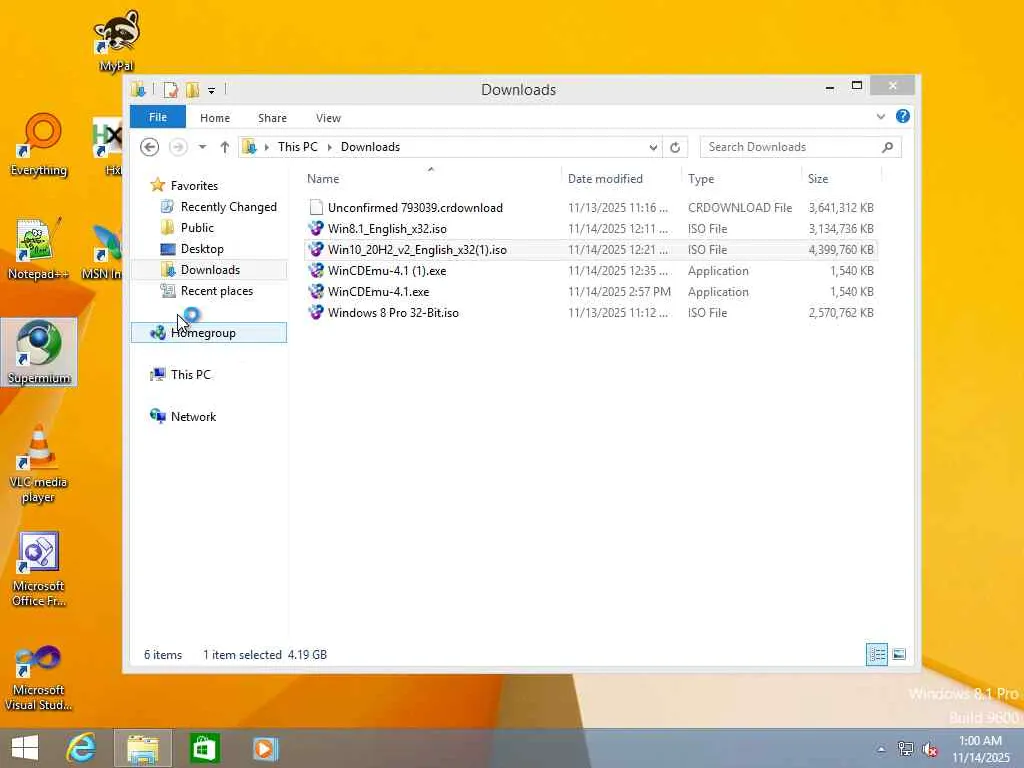Click File Explorer on the taskbar
The image size is (1024, 768).
[143, 748]
